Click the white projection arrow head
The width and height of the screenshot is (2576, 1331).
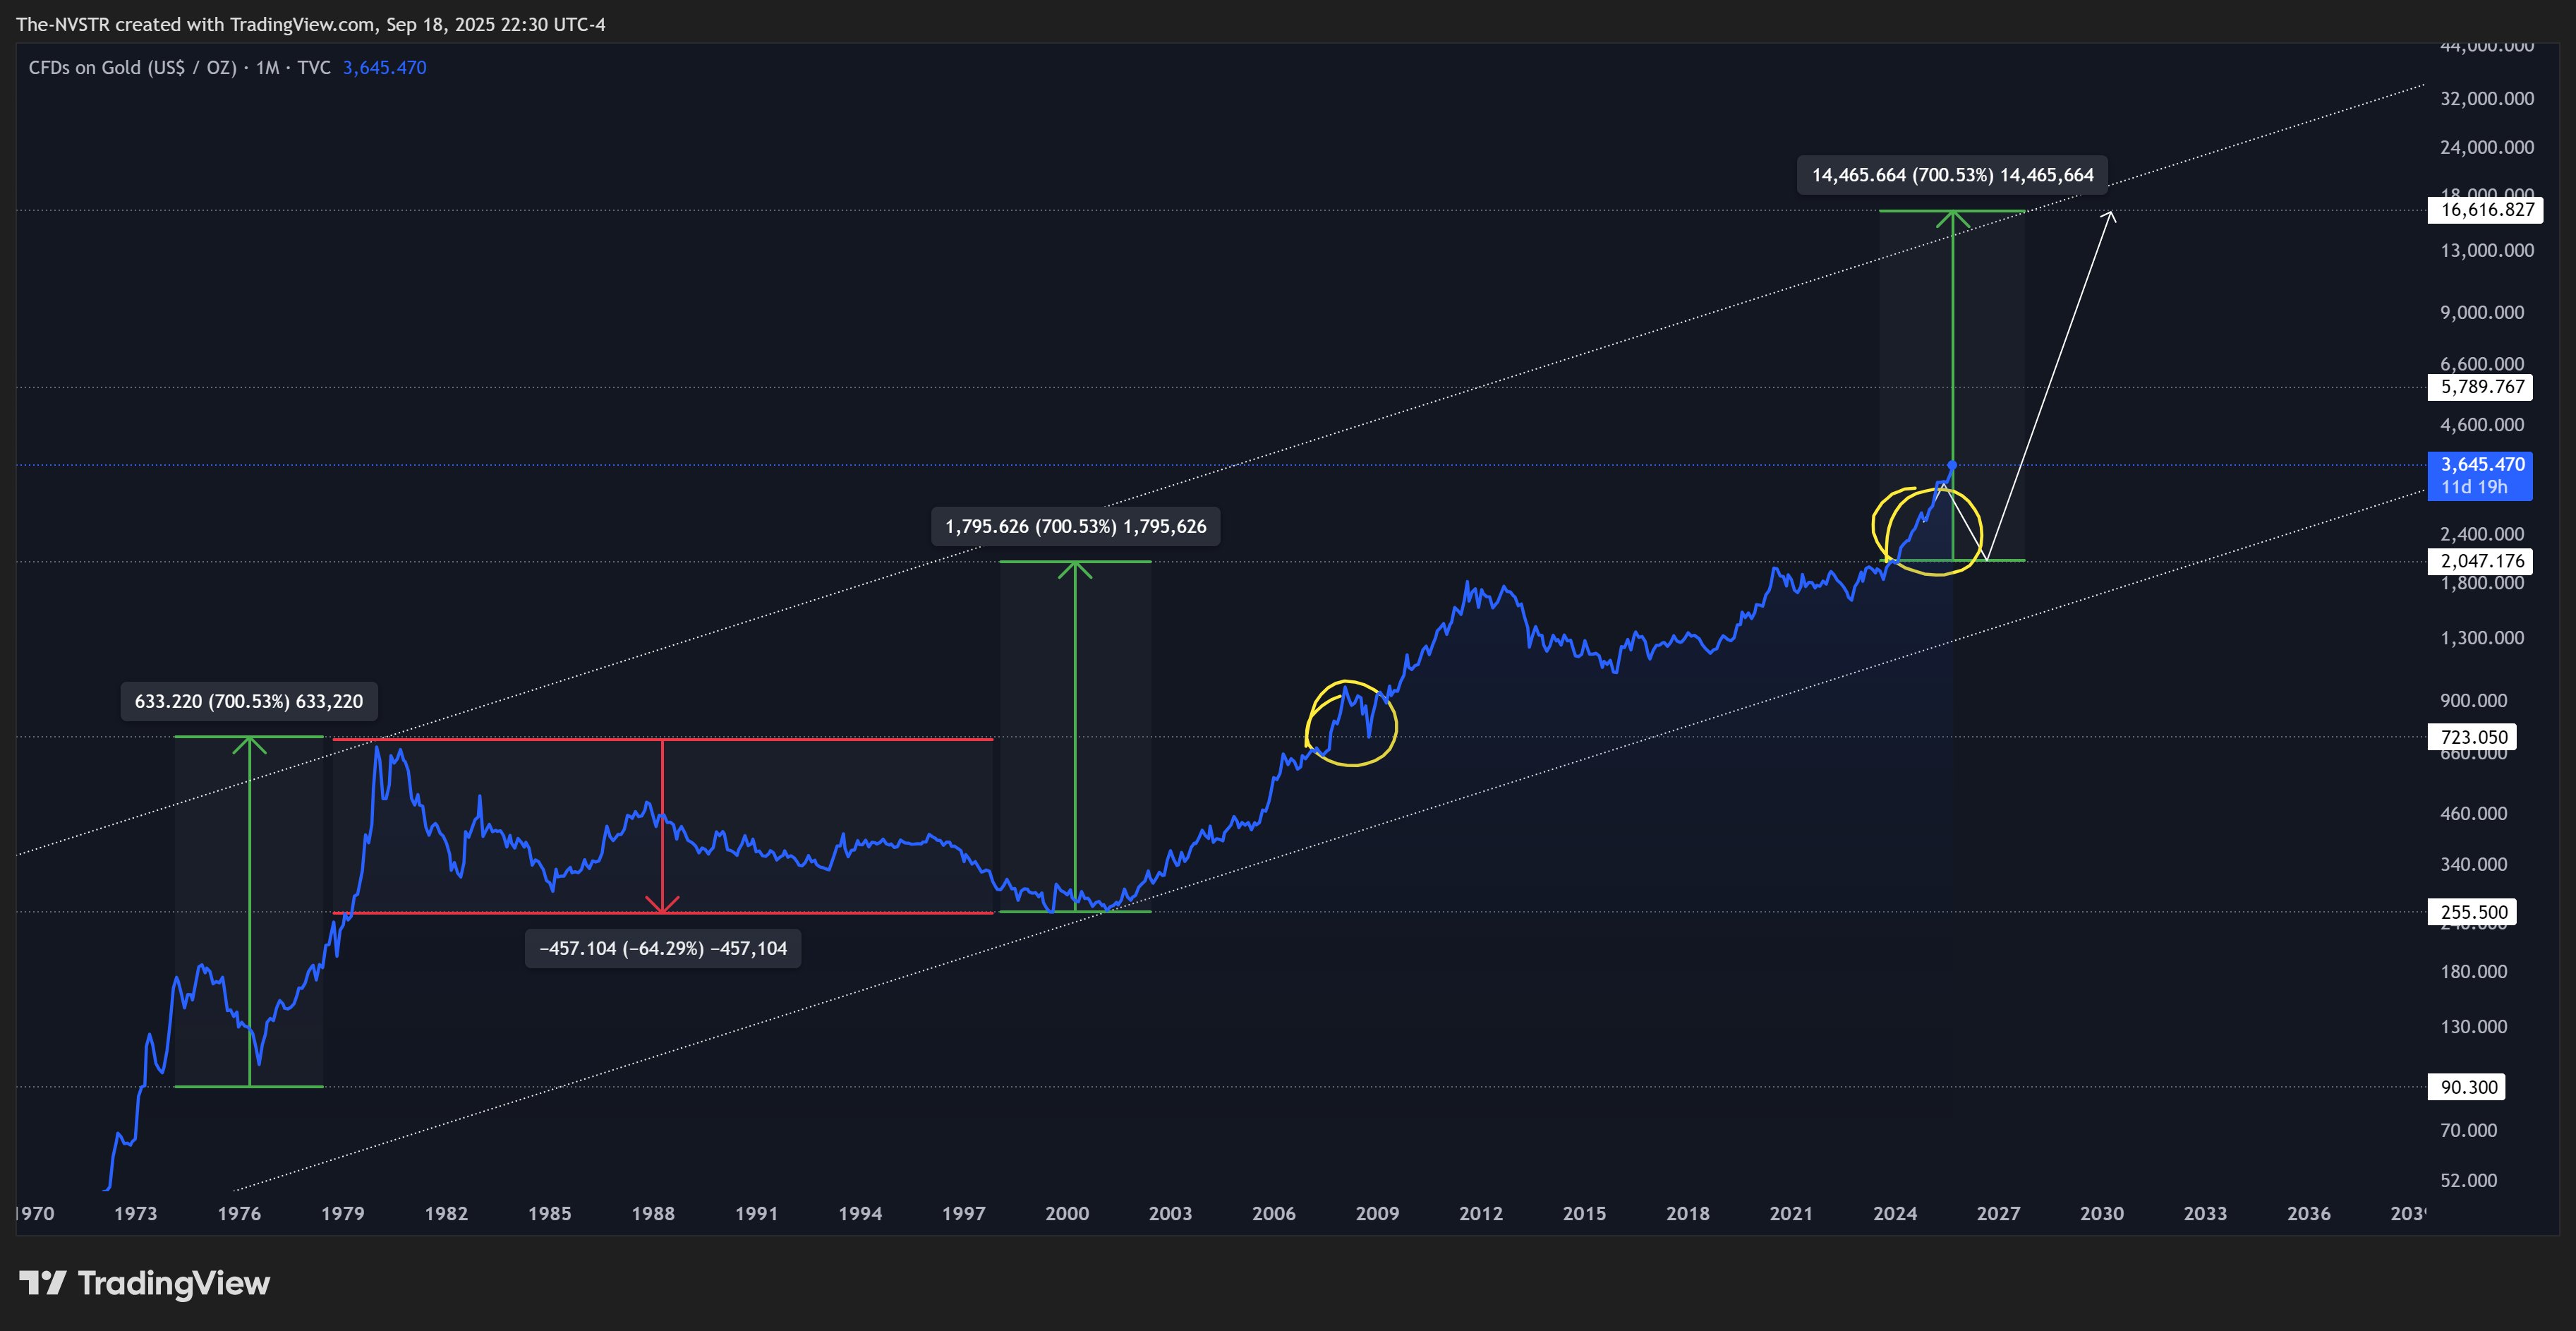pos(2111,215)
